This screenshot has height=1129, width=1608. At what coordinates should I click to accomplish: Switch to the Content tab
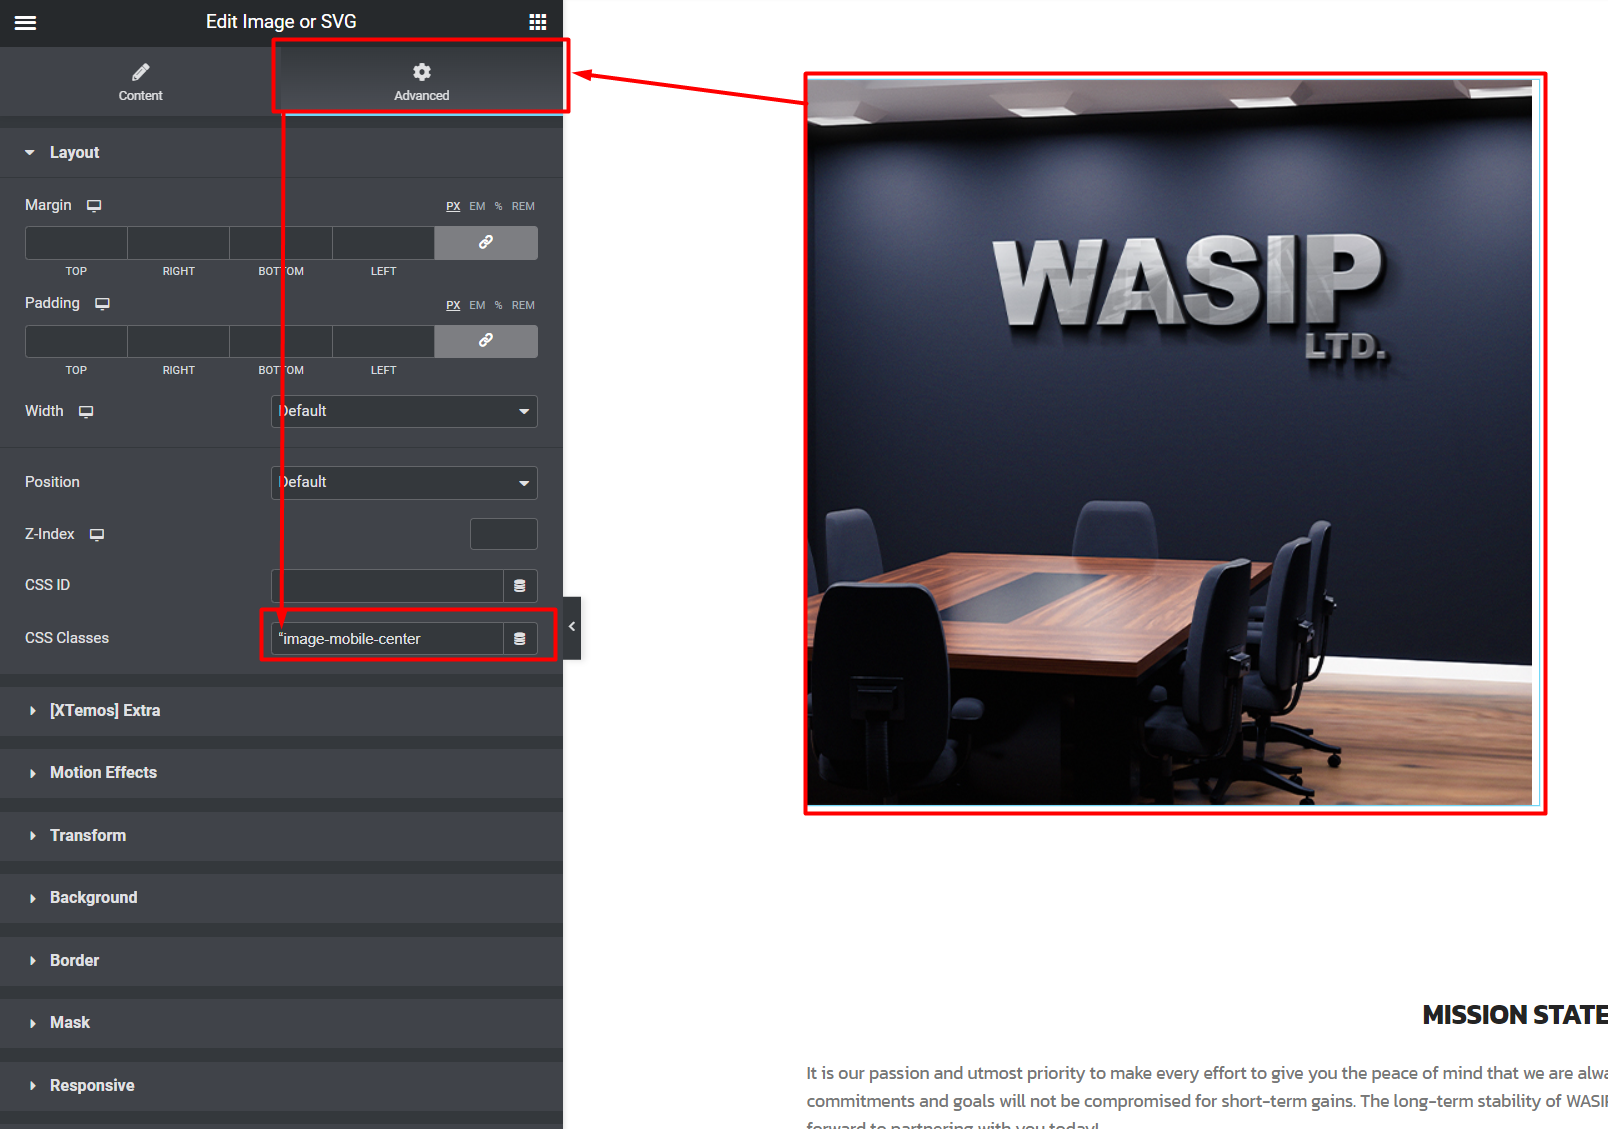(140, 82)
